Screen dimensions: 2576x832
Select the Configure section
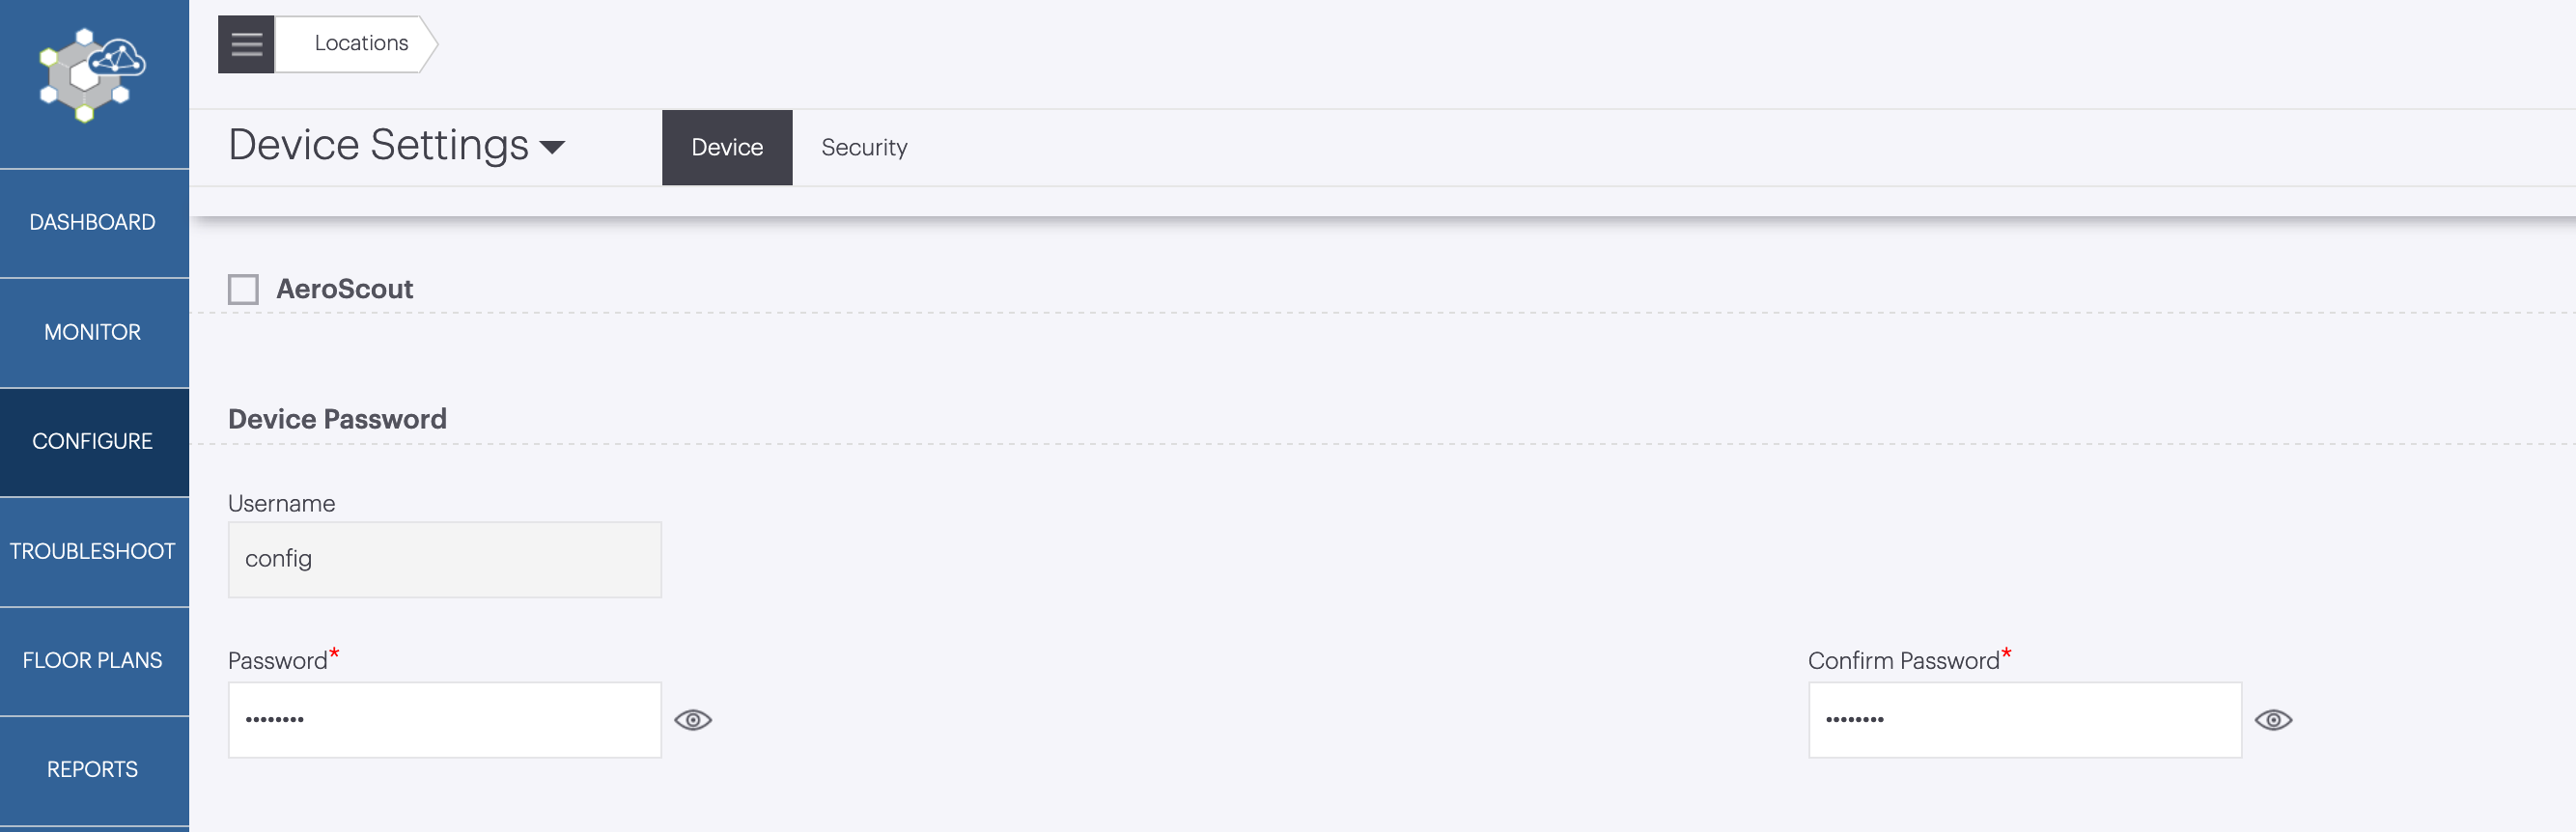tap(93, 441)
